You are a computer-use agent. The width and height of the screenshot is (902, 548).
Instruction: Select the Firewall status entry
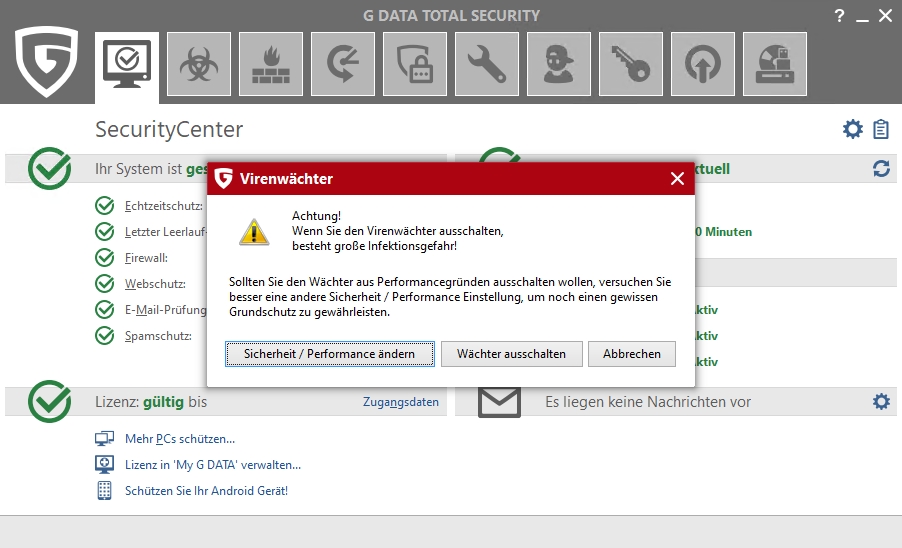coord(146,258)
